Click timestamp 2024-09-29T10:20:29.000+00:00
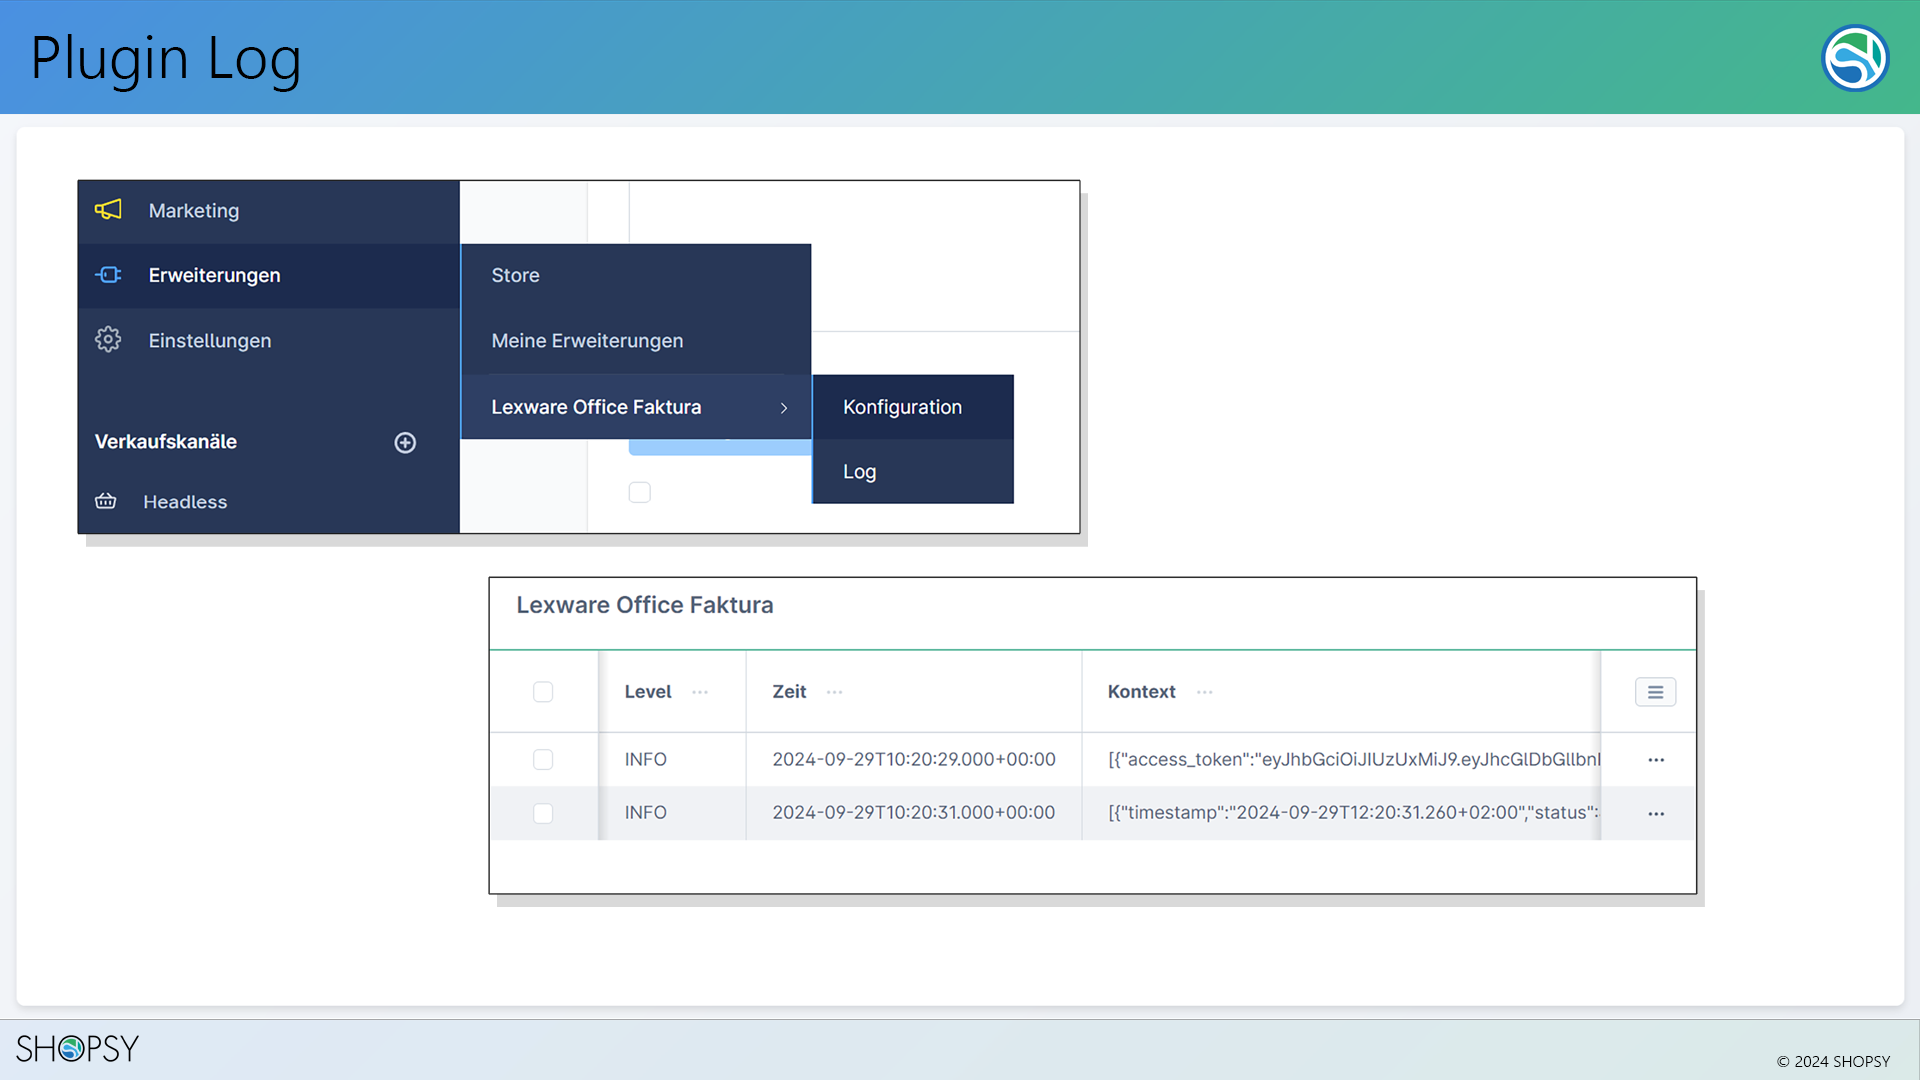 (x=914, y=760)
